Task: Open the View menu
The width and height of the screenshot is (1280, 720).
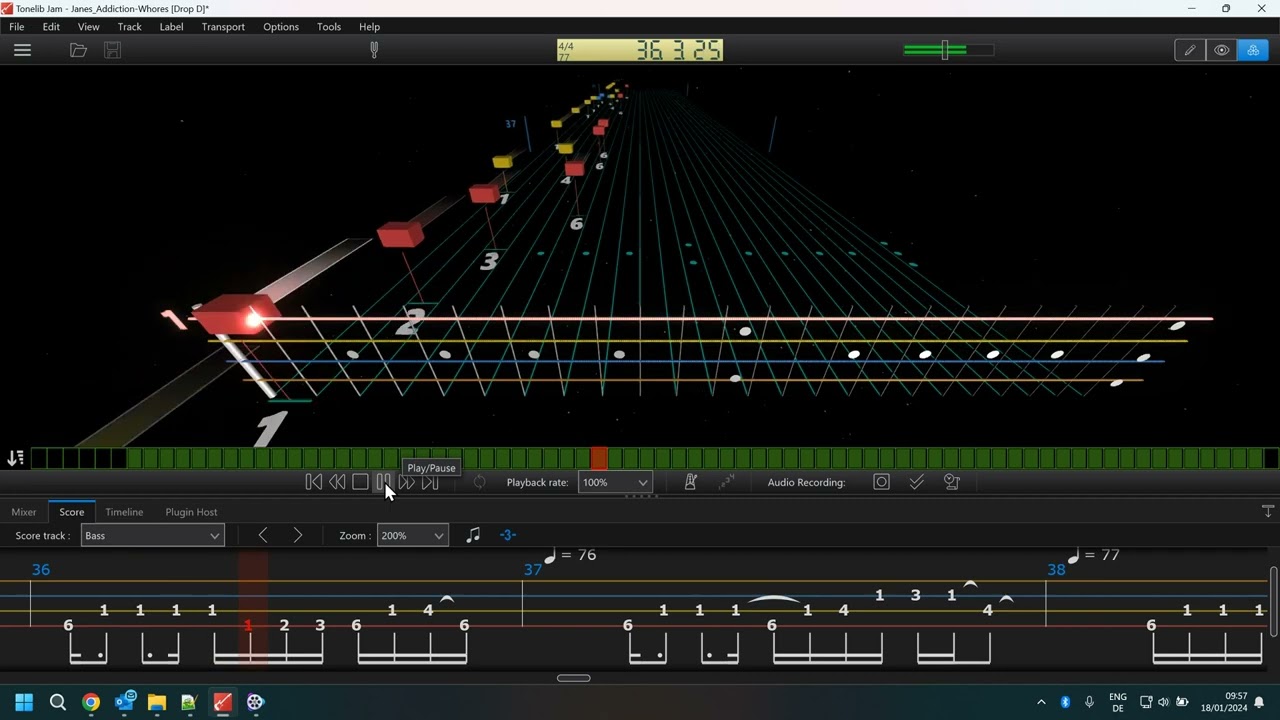Action: click(x=88, y=27)
